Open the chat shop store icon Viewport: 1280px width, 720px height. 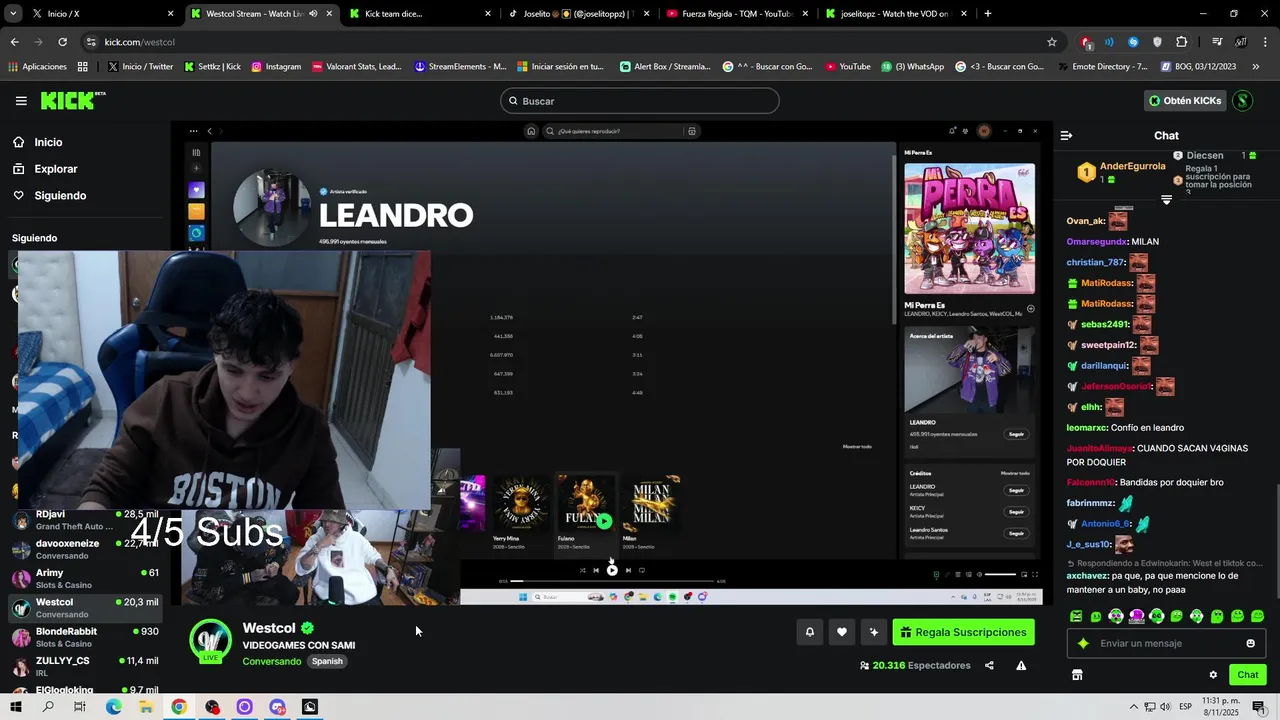coord(1077,675)
